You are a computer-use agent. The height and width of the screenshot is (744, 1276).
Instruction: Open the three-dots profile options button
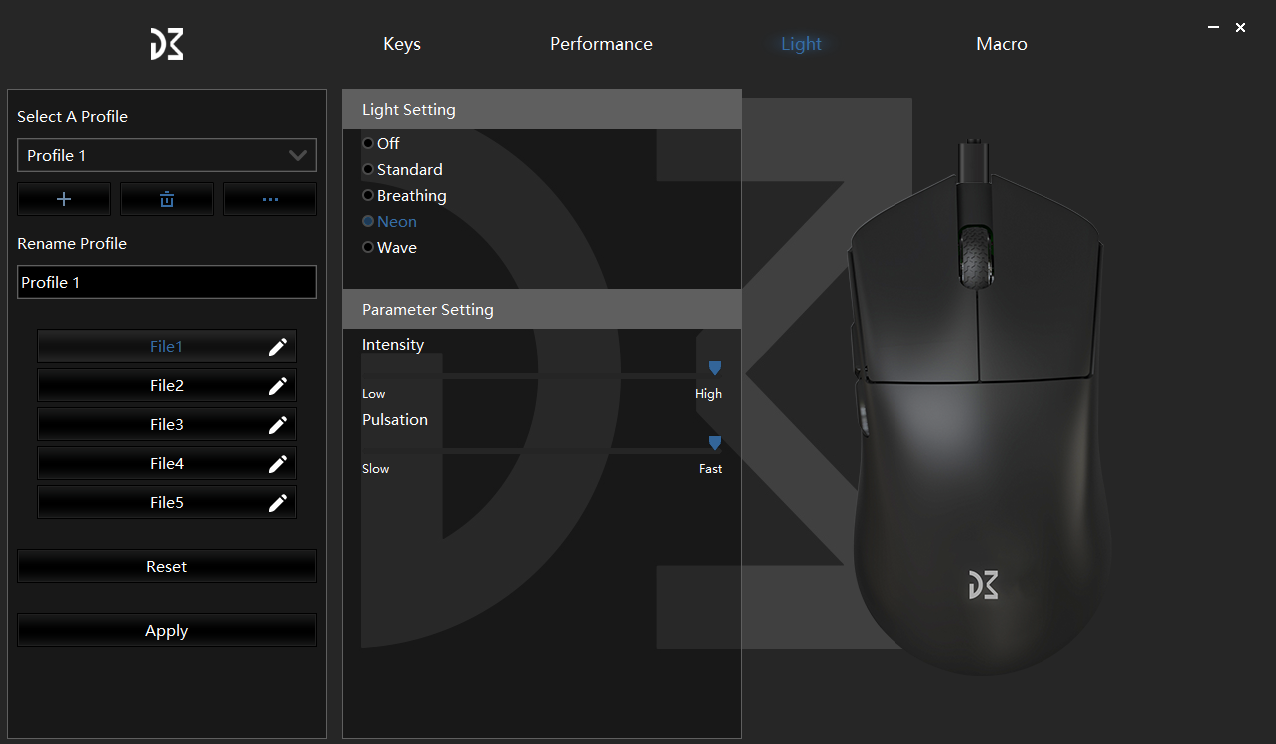coord(270,199)
